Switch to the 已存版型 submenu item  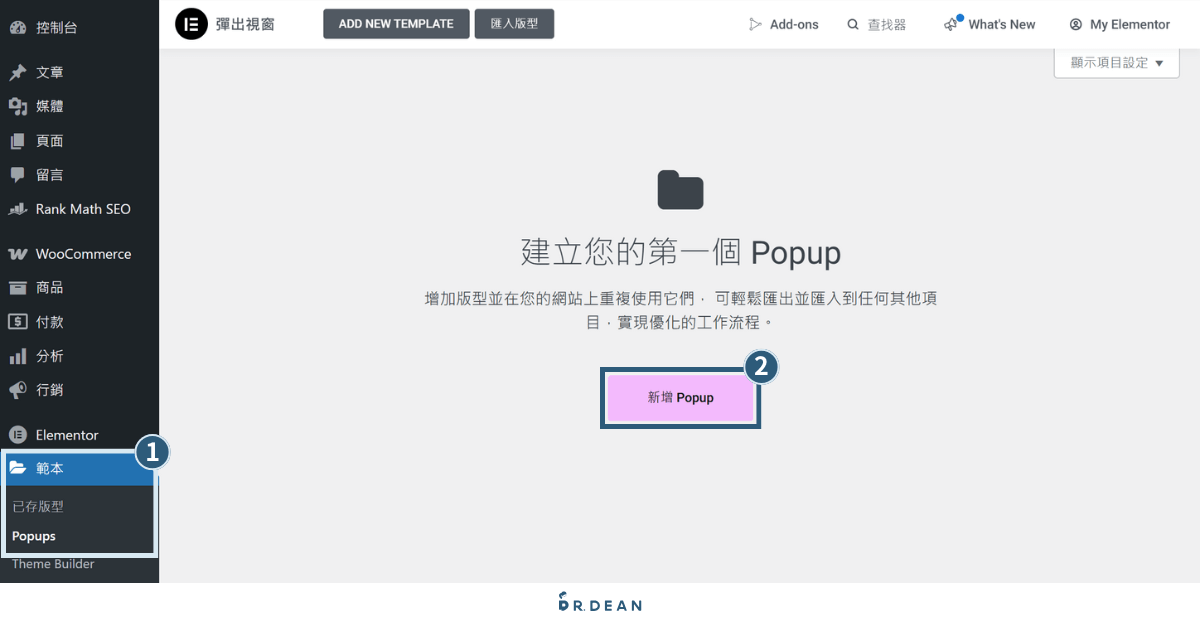38,506
